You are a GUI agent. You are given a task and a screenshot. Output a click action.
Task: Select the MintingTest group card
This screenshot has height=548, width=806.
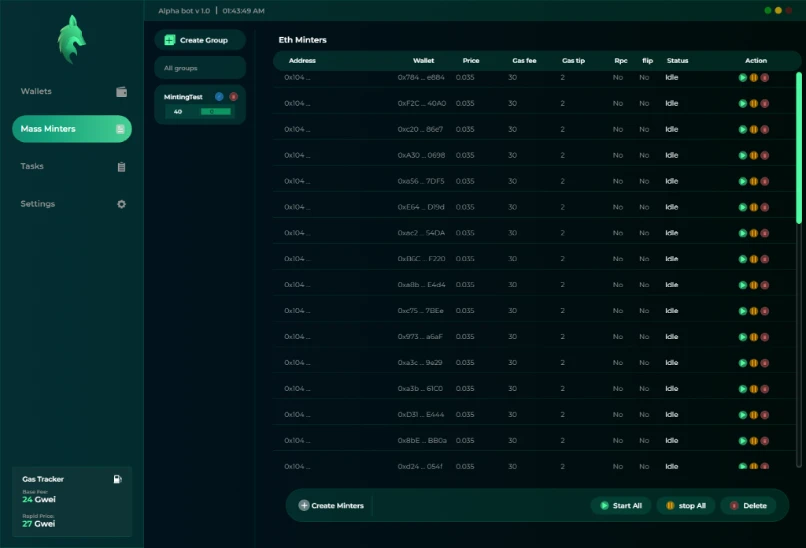(200, 104)
